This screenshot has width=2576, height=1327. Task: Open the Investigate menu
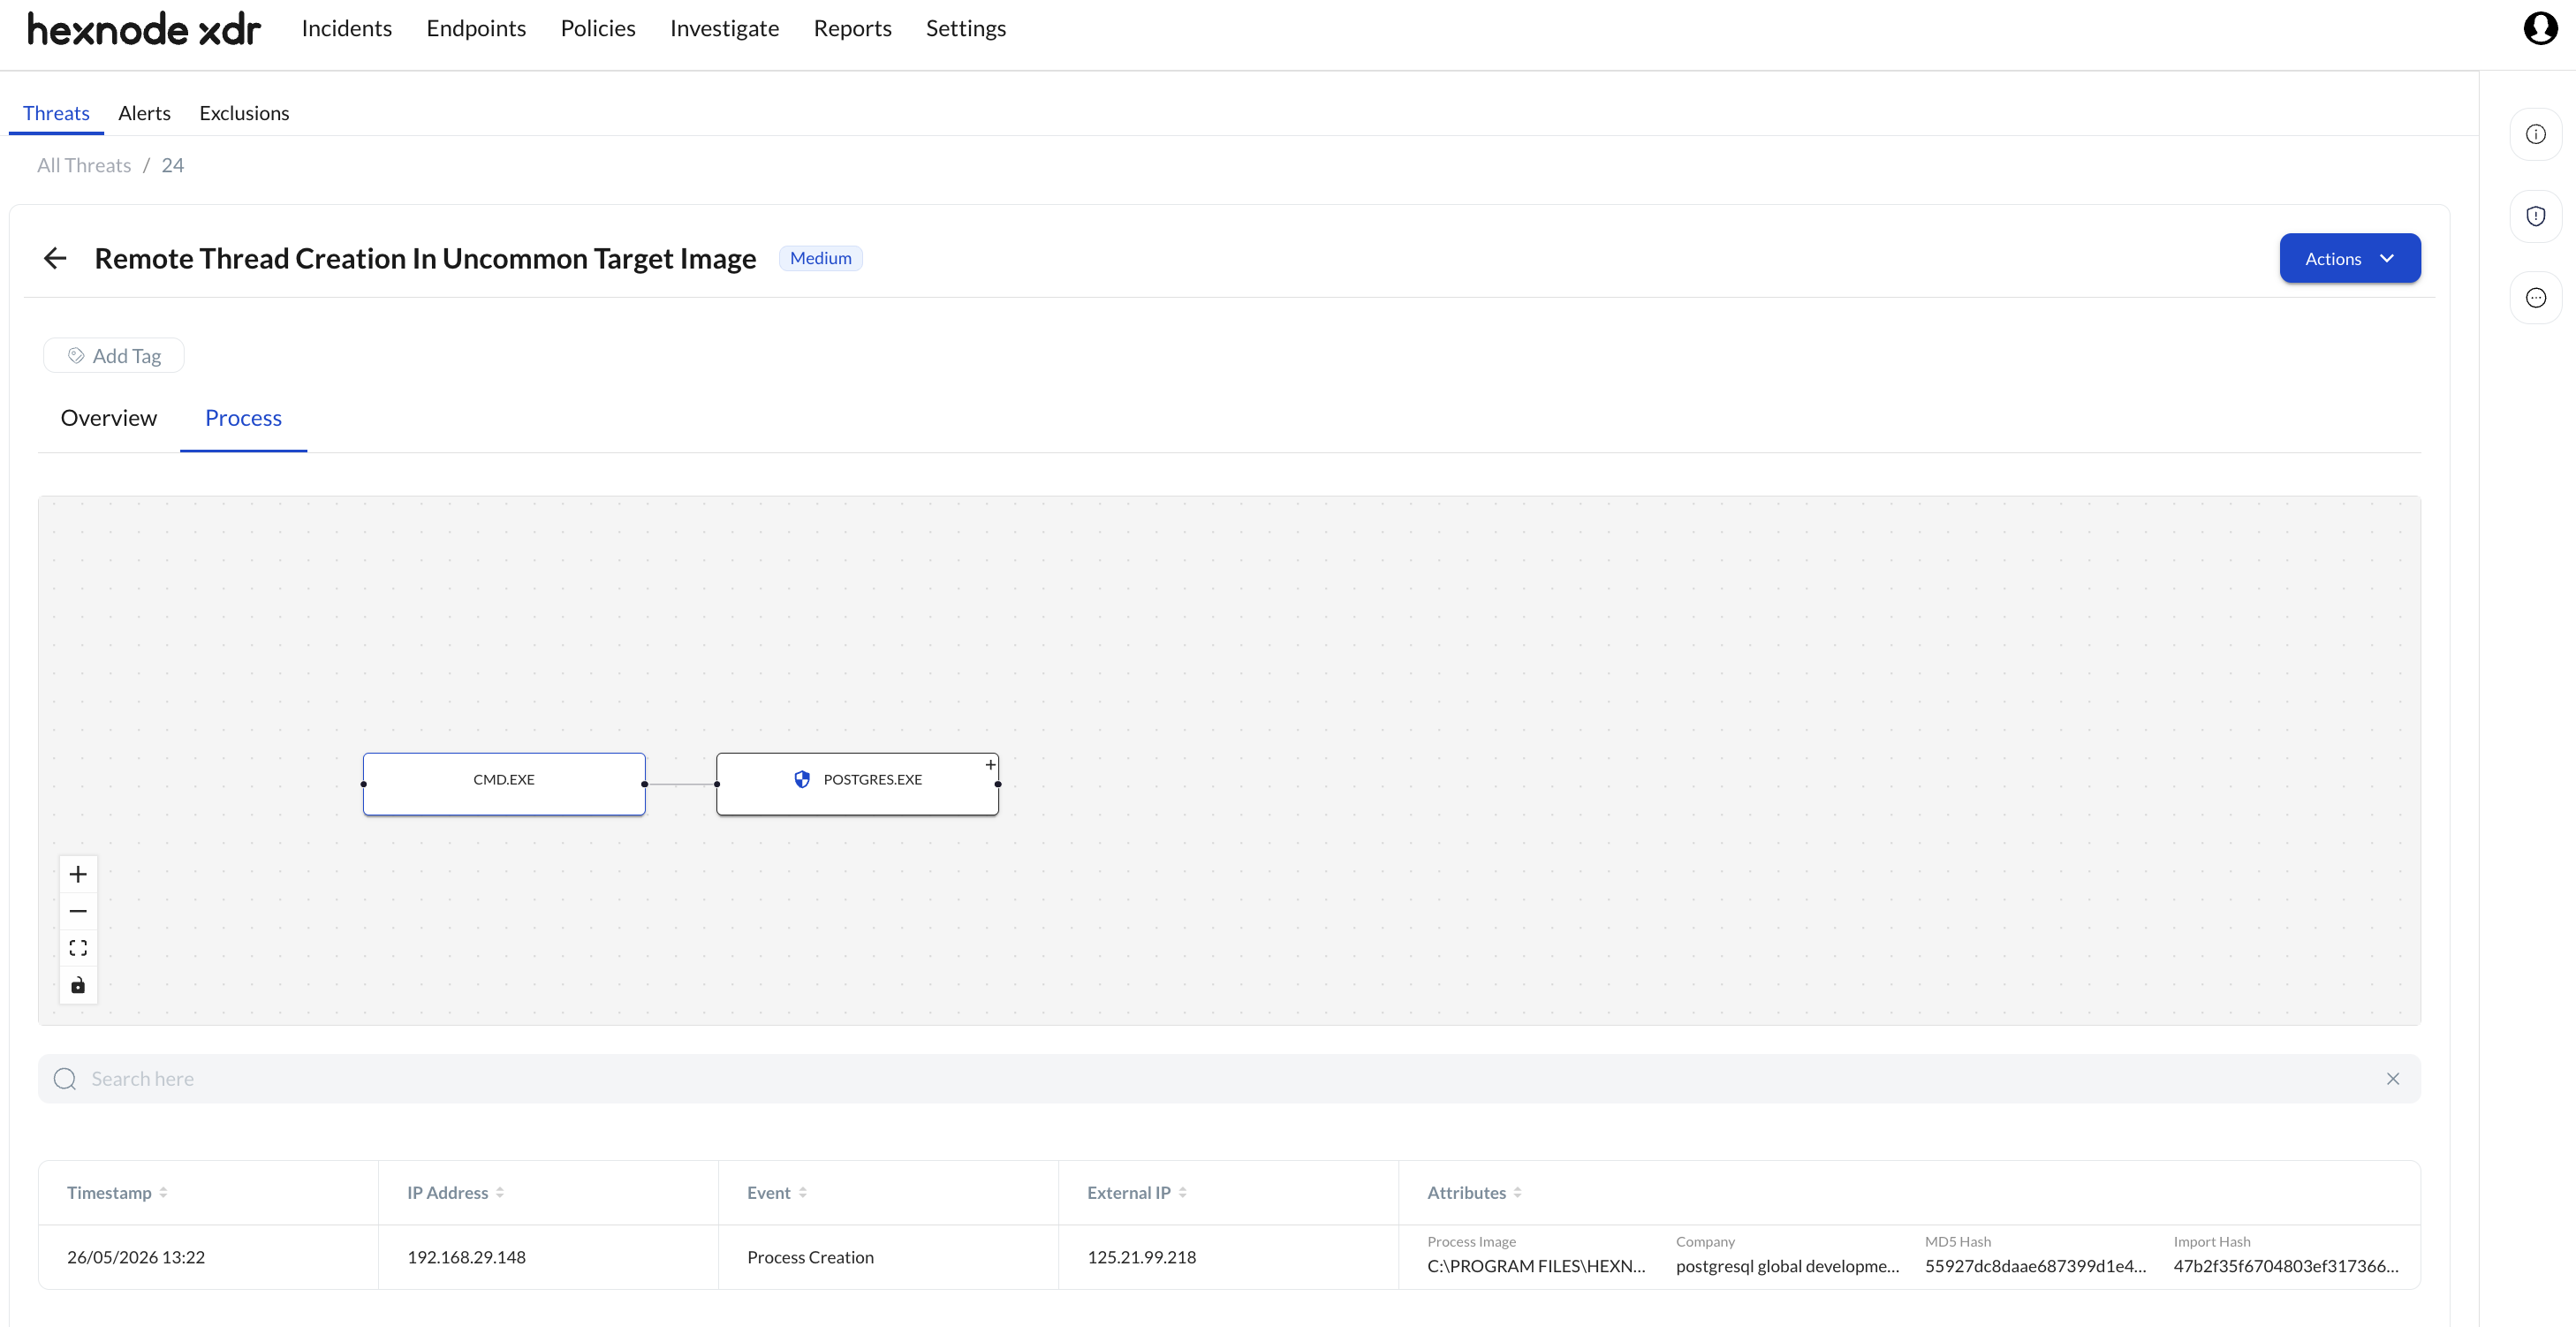(x=724, y=28)
